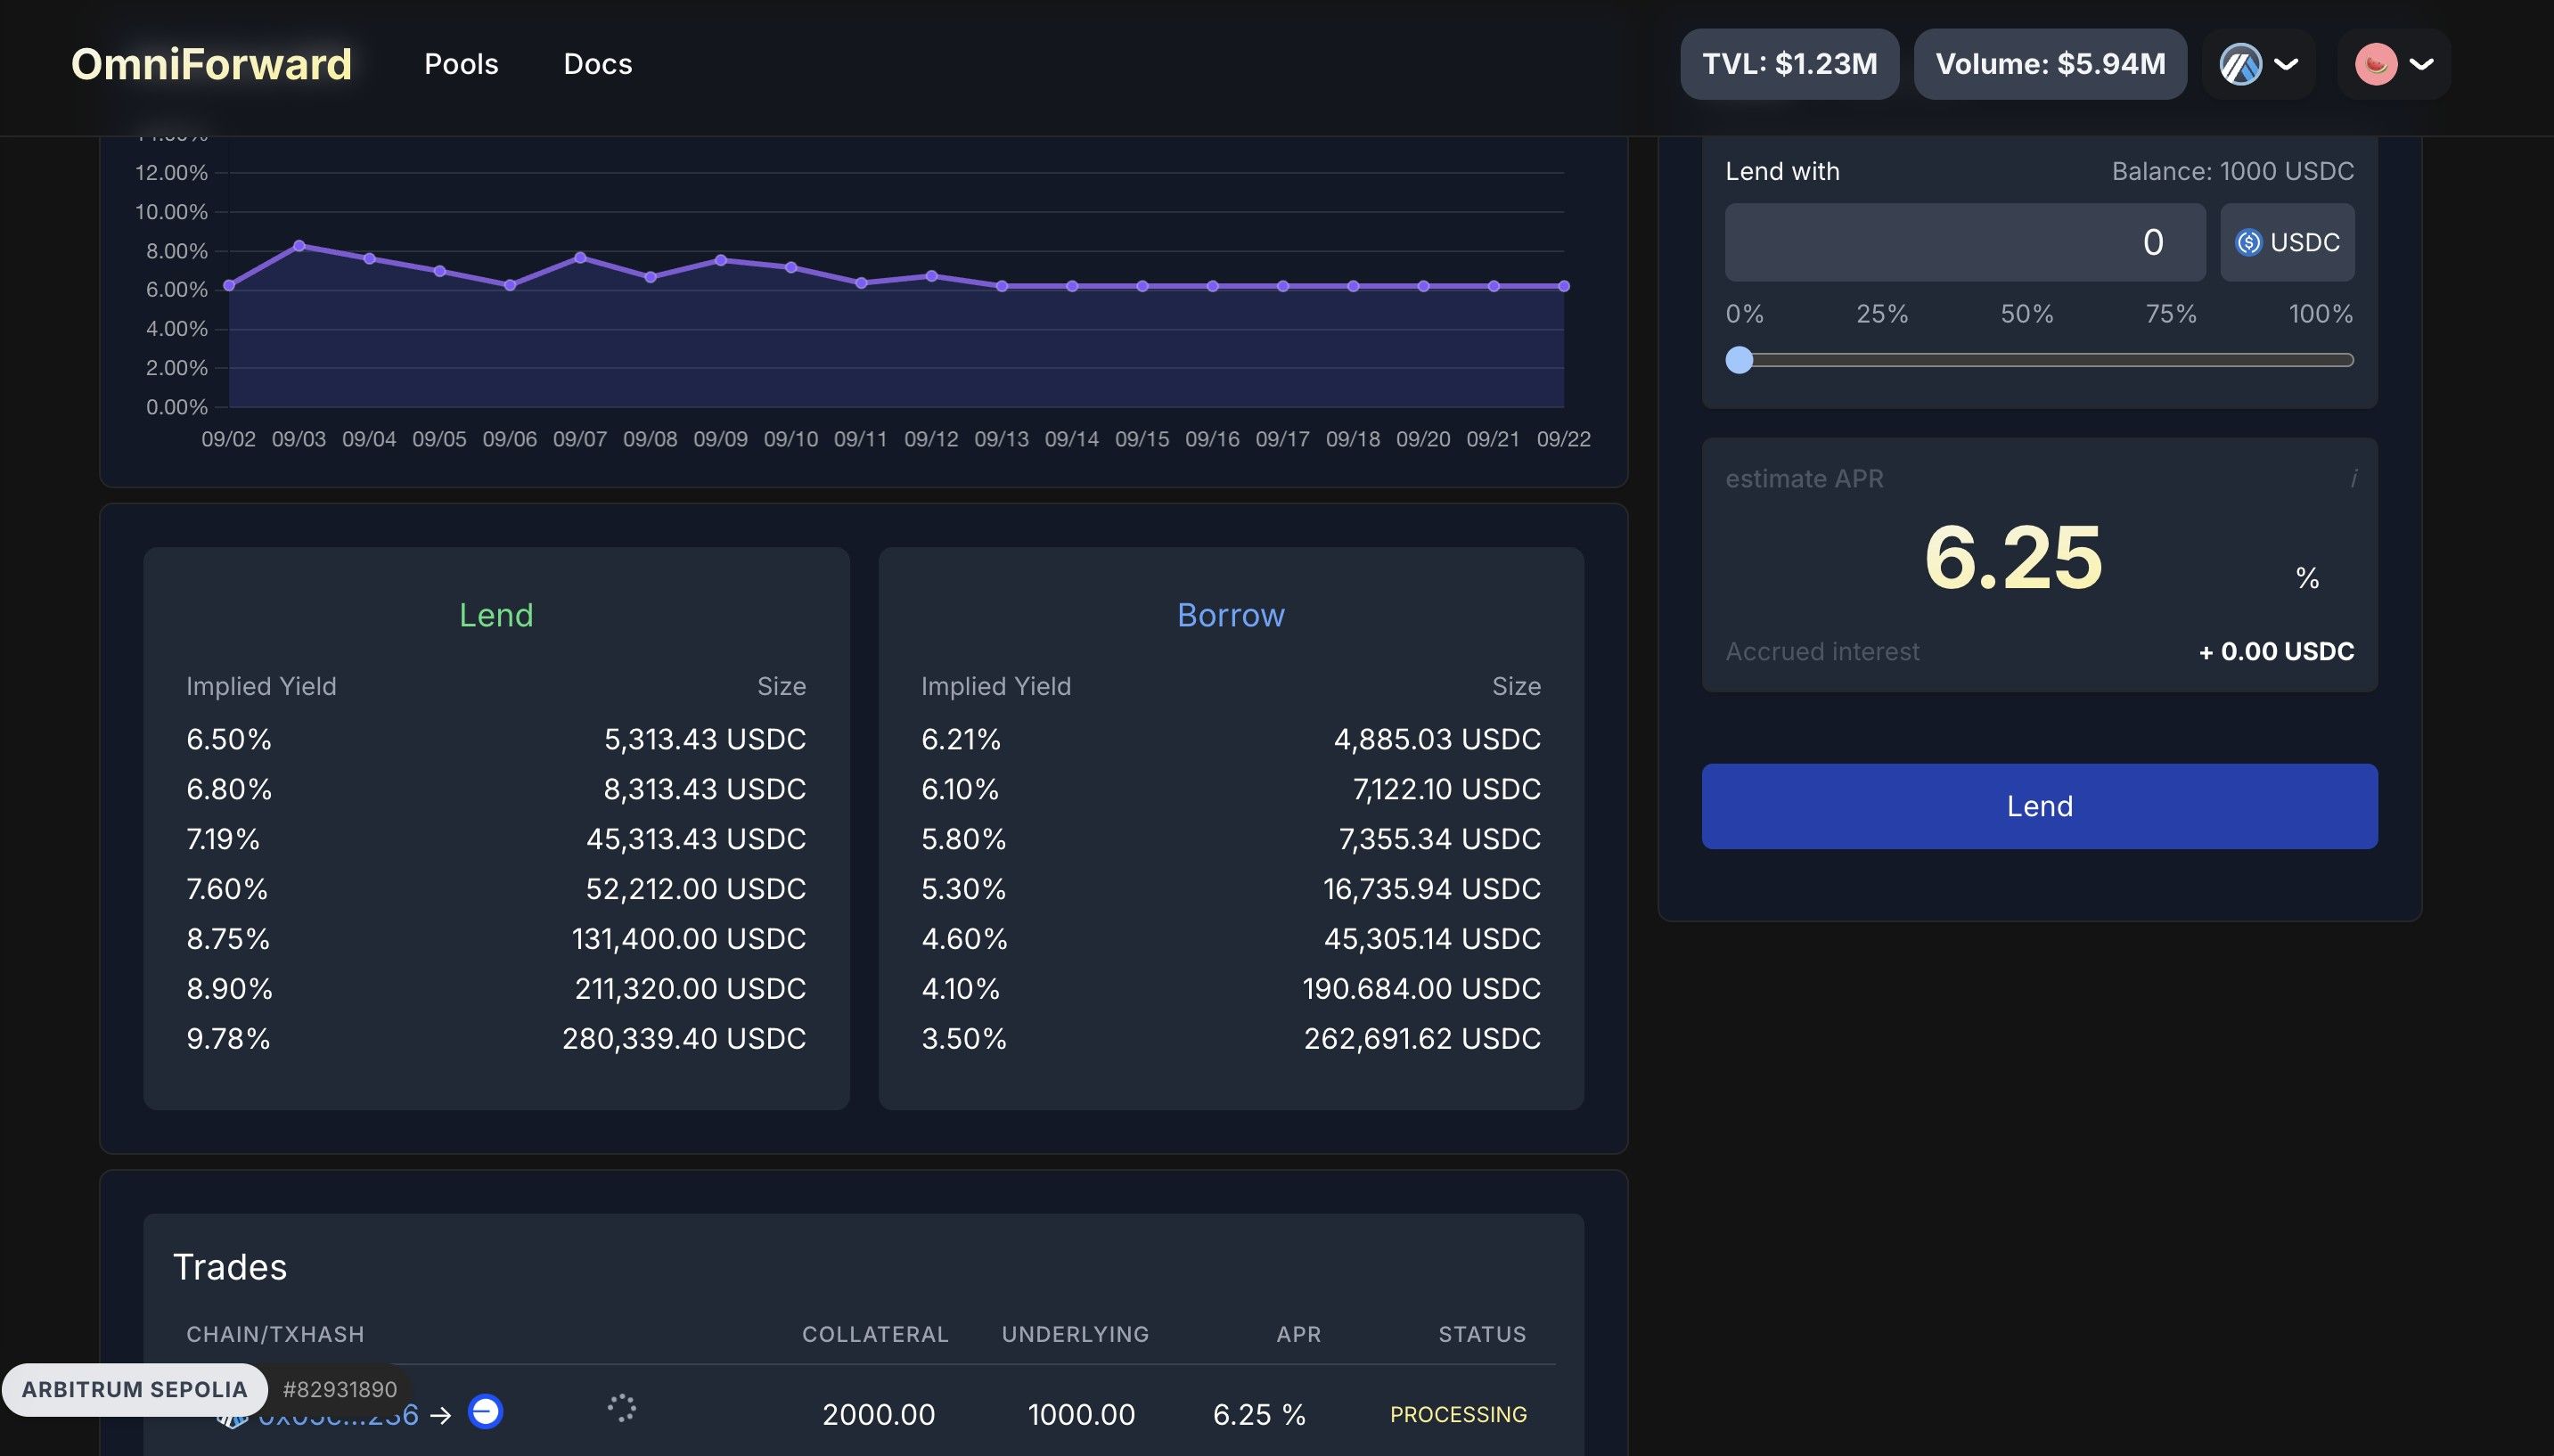Open the trade transaction hash link

click(338, 1414)
